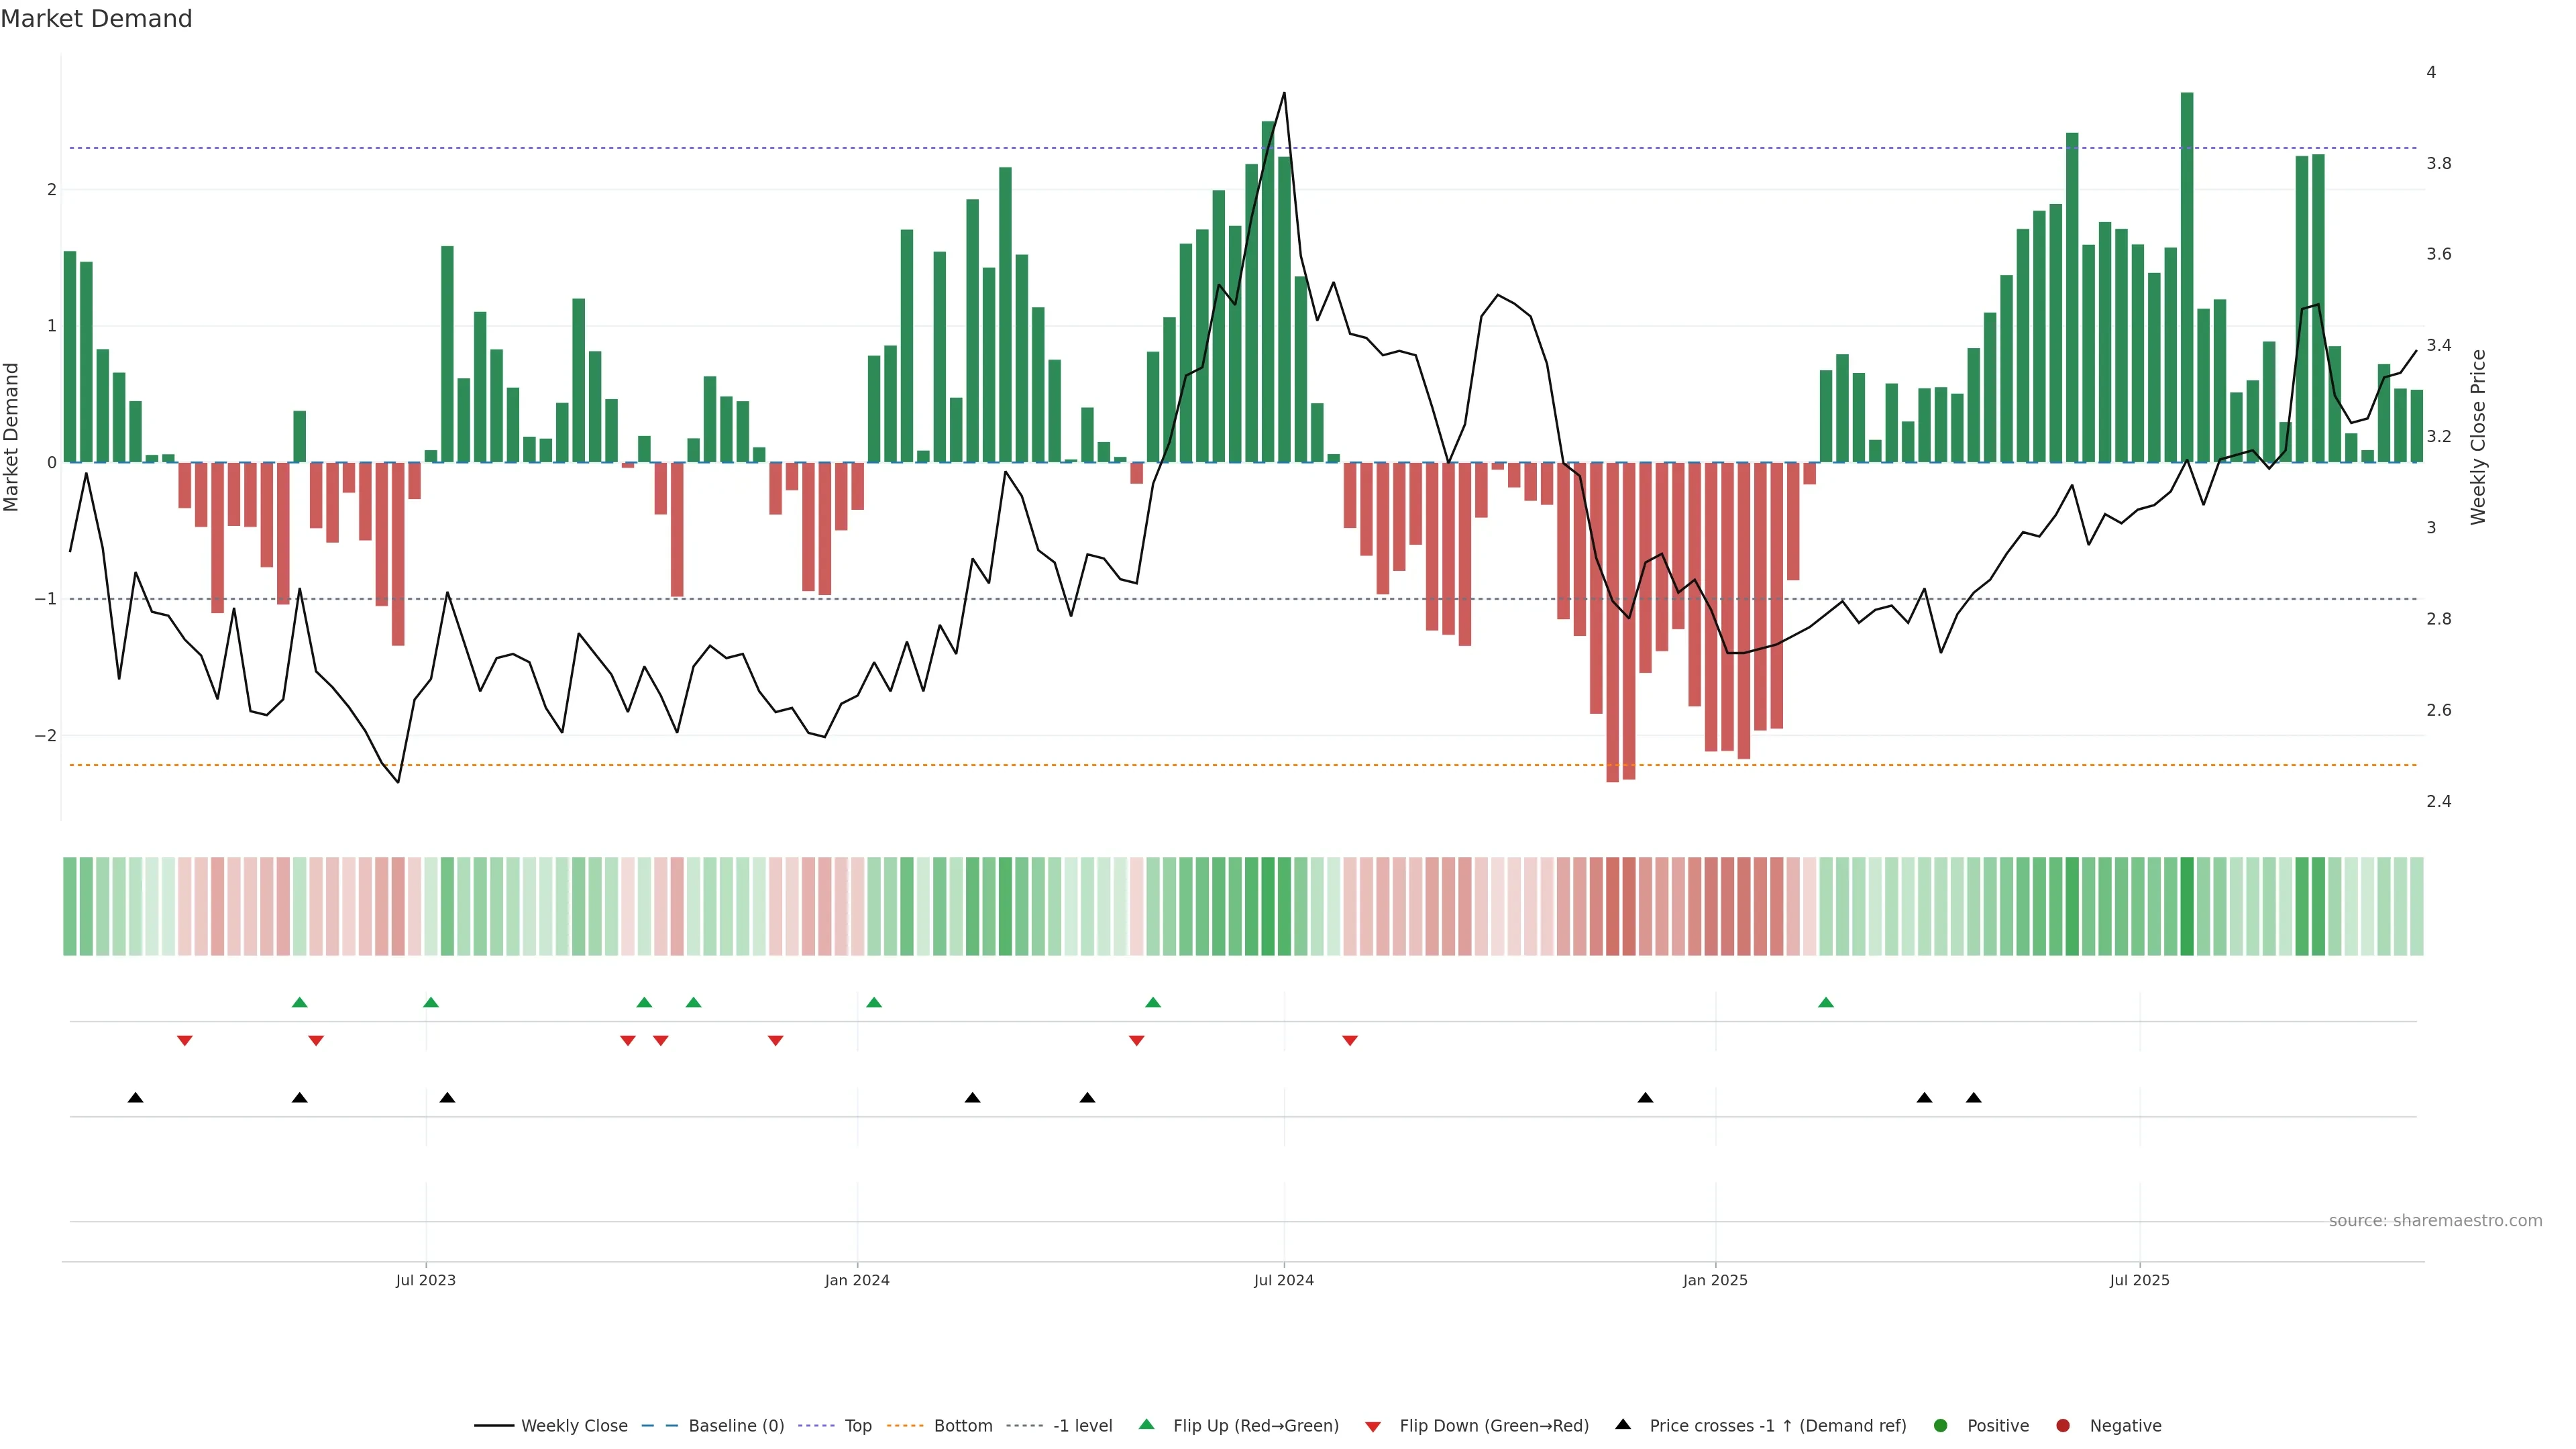Click the Weekly Close Price axis title

coord(2478,437)
